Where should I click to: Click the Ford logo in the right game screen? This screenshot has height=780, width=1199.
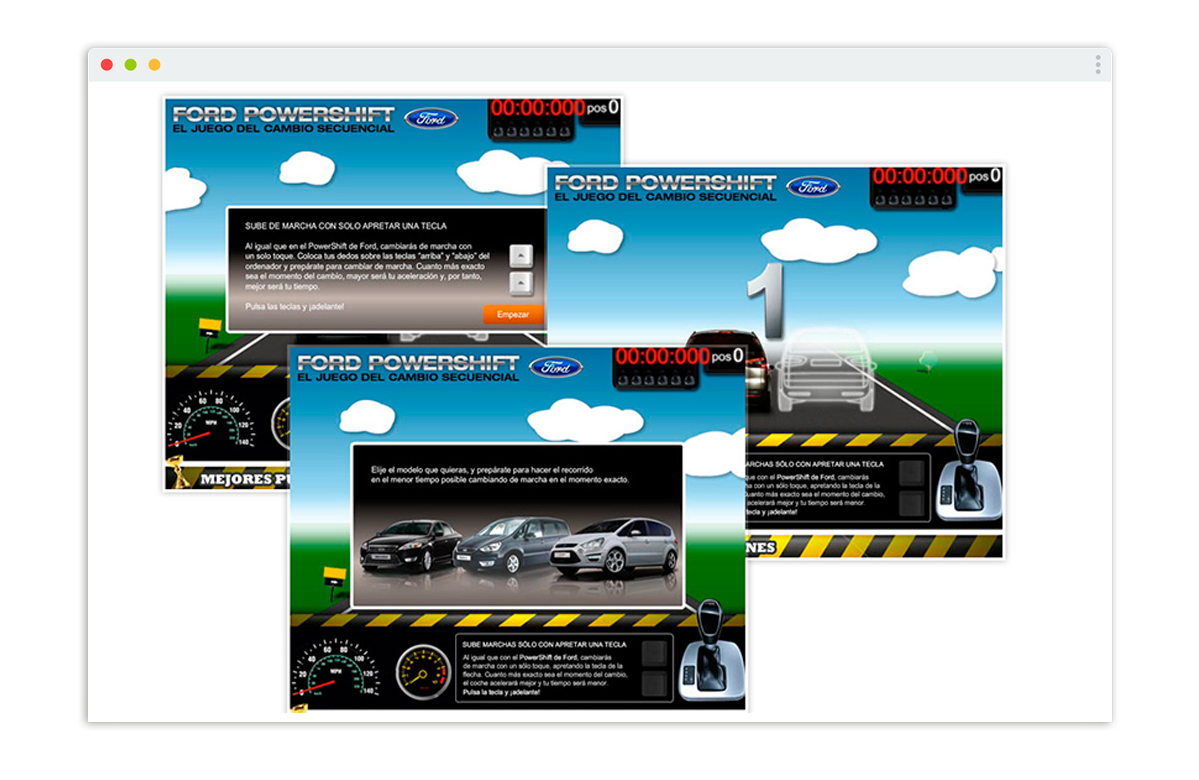813,187
